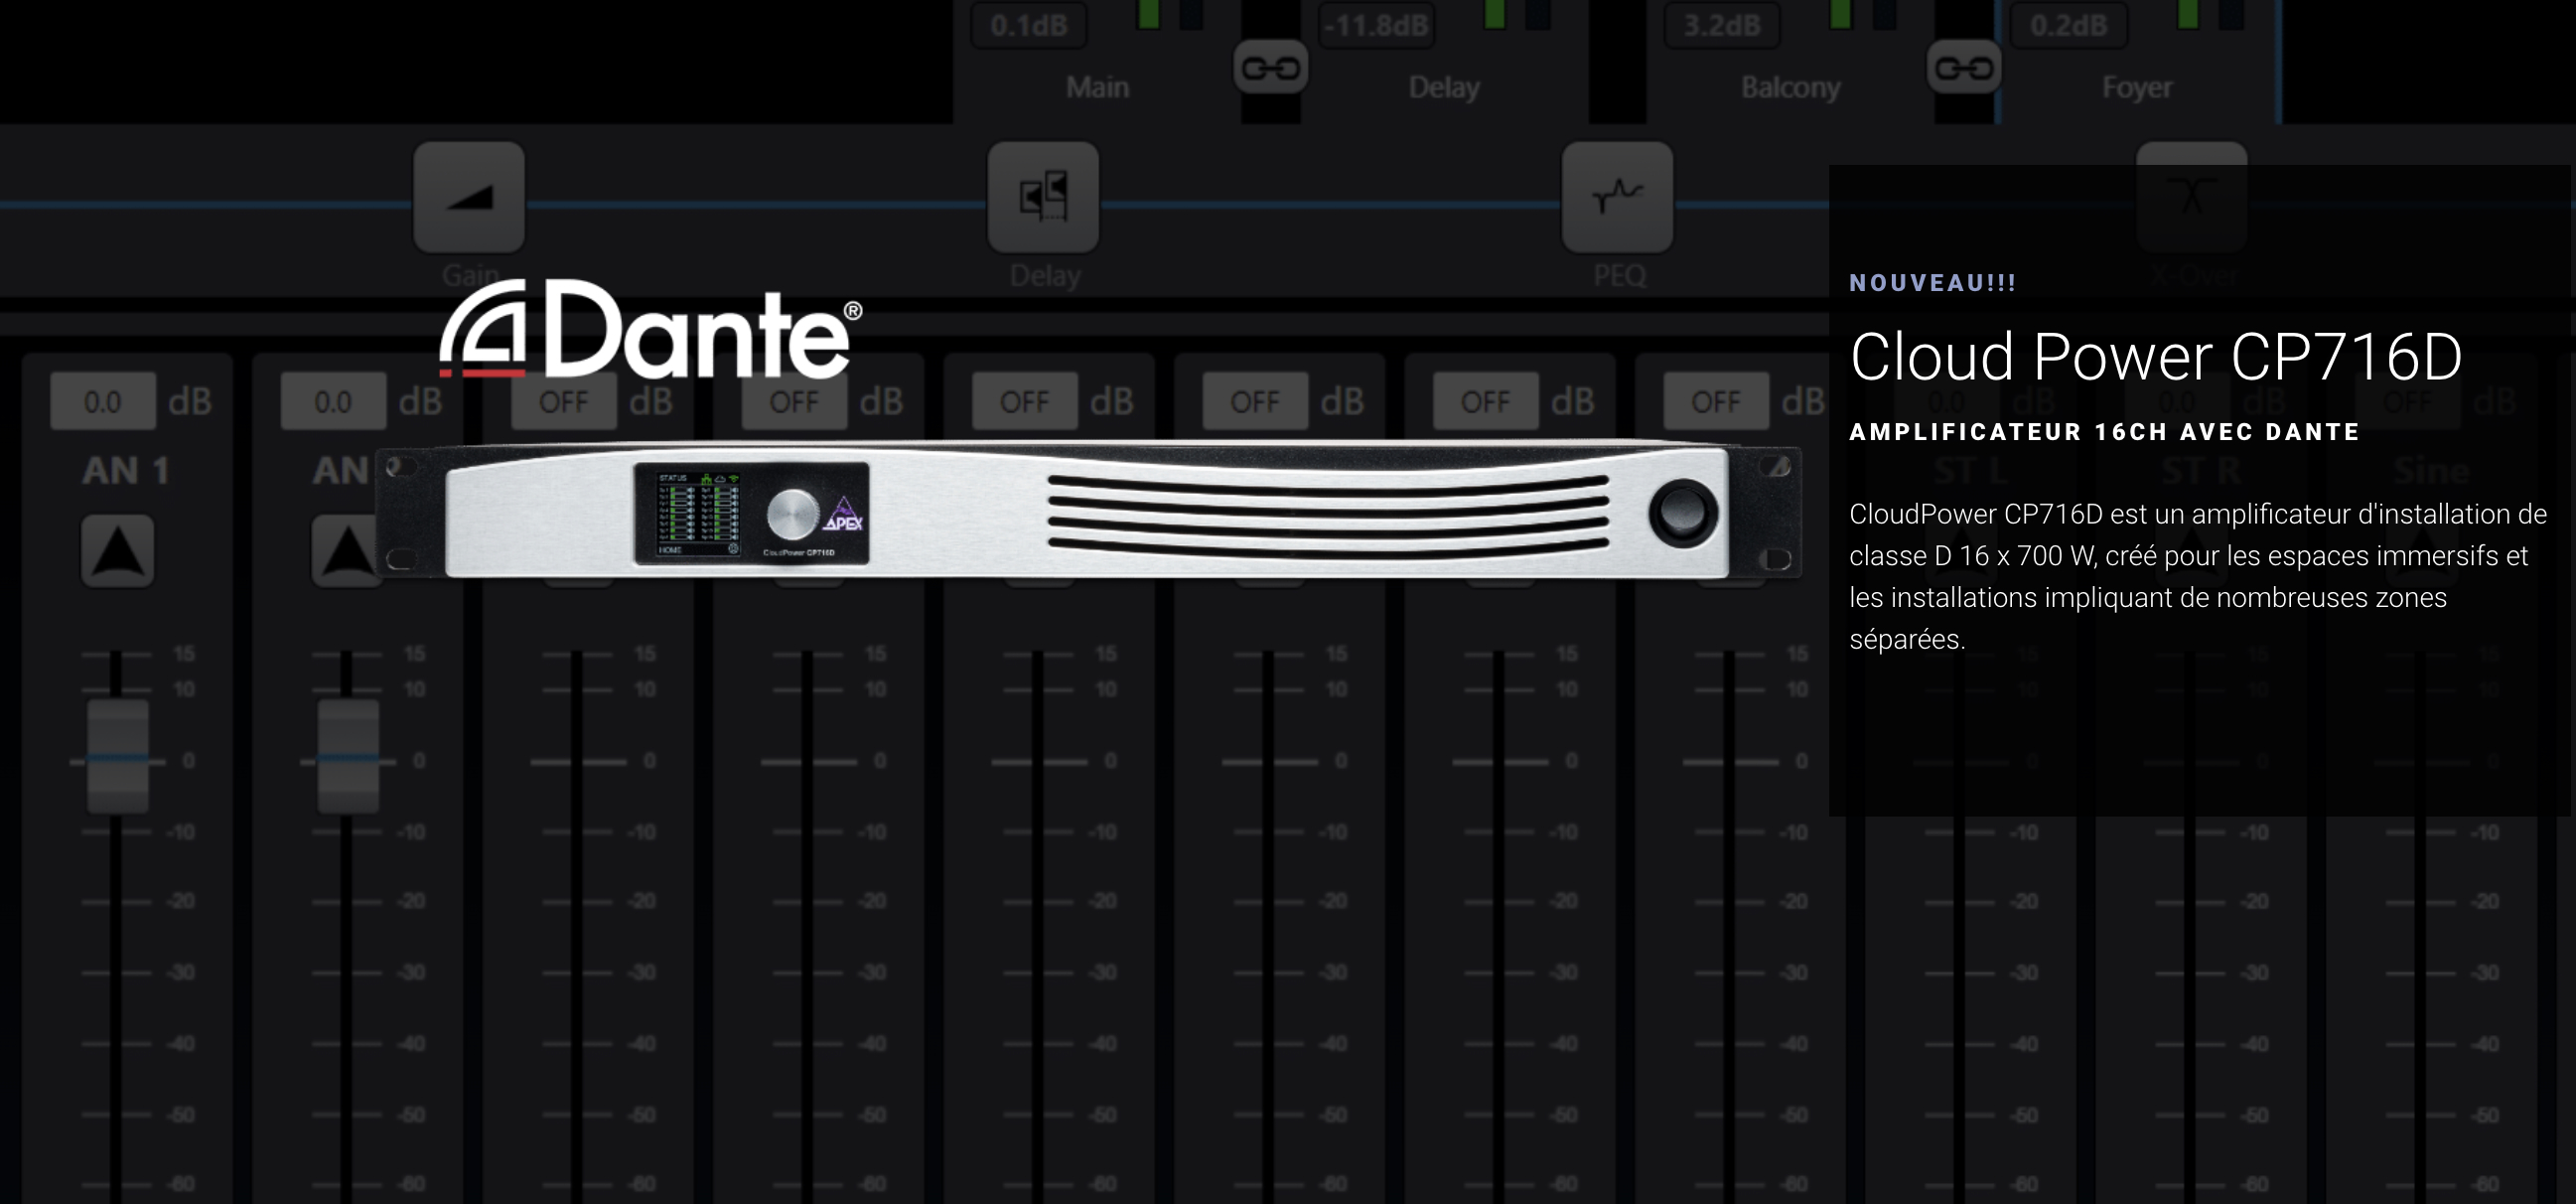This screenshot has width=2576, height=1204.
Task: Toggle the link between Balcony and Foyer
Action: tap(1964, 68)
